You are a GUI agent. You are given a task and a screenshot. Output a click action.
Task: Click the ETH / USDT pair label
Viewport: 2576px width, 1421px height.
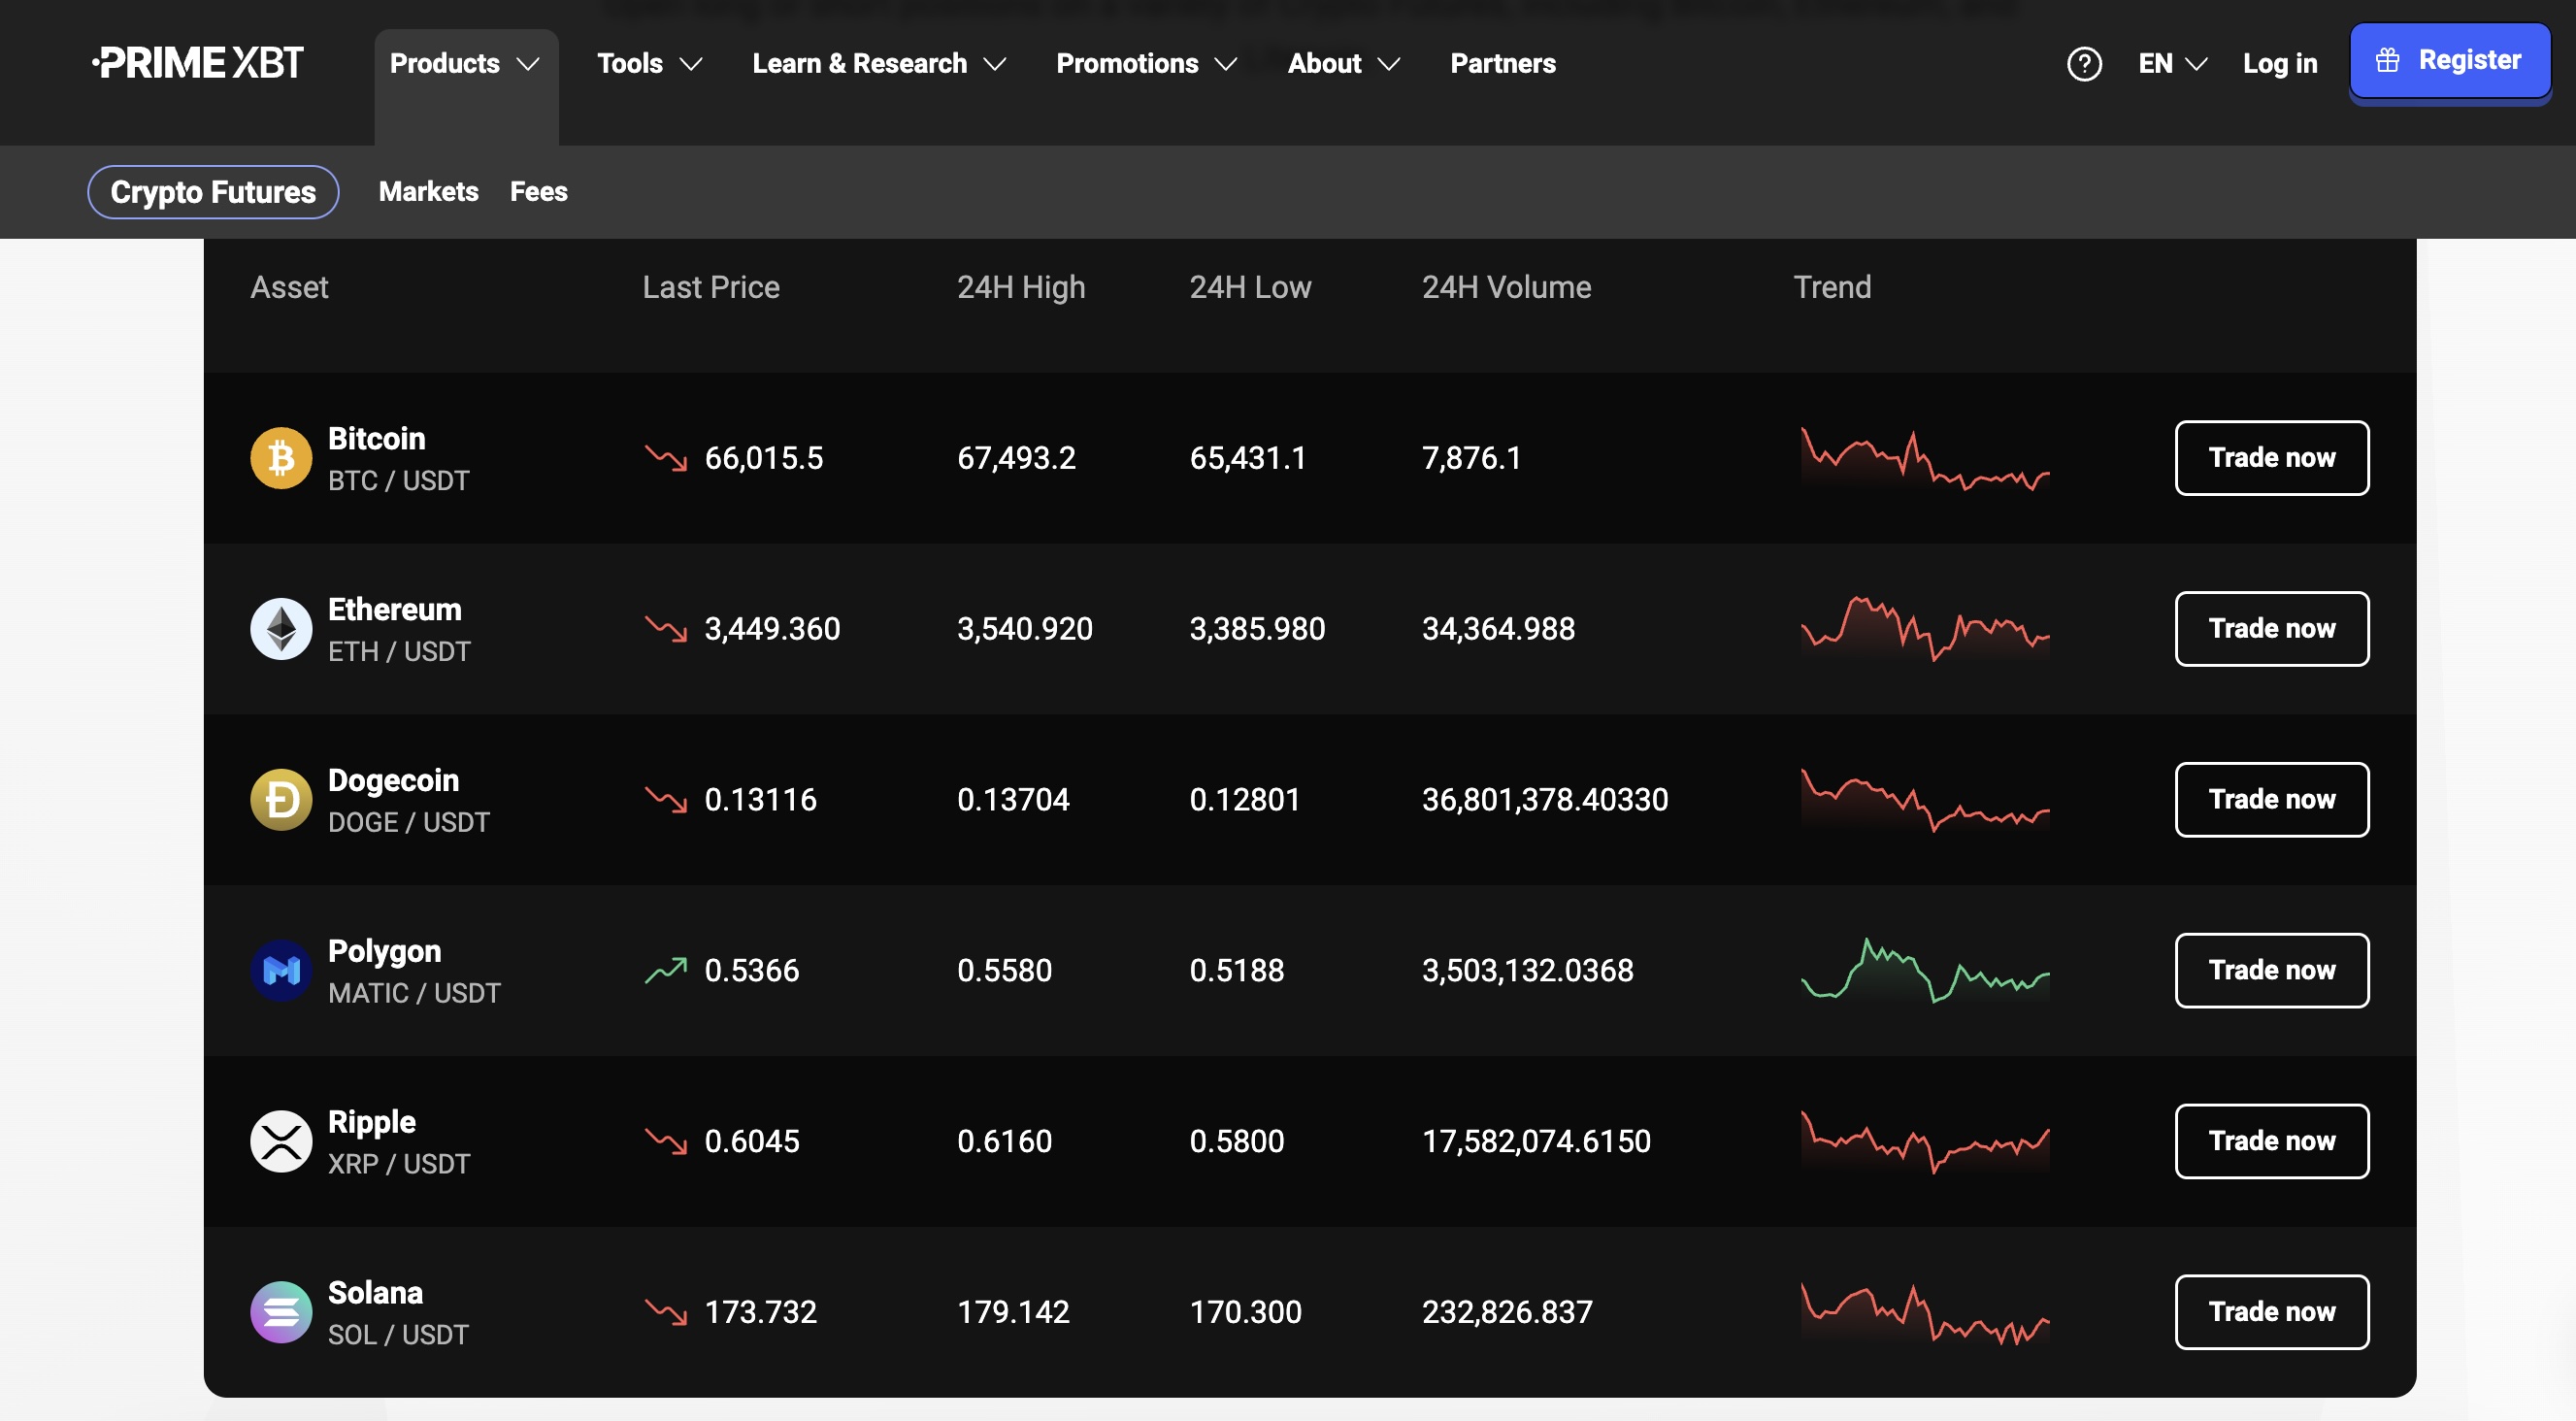[x=399, y=652]
